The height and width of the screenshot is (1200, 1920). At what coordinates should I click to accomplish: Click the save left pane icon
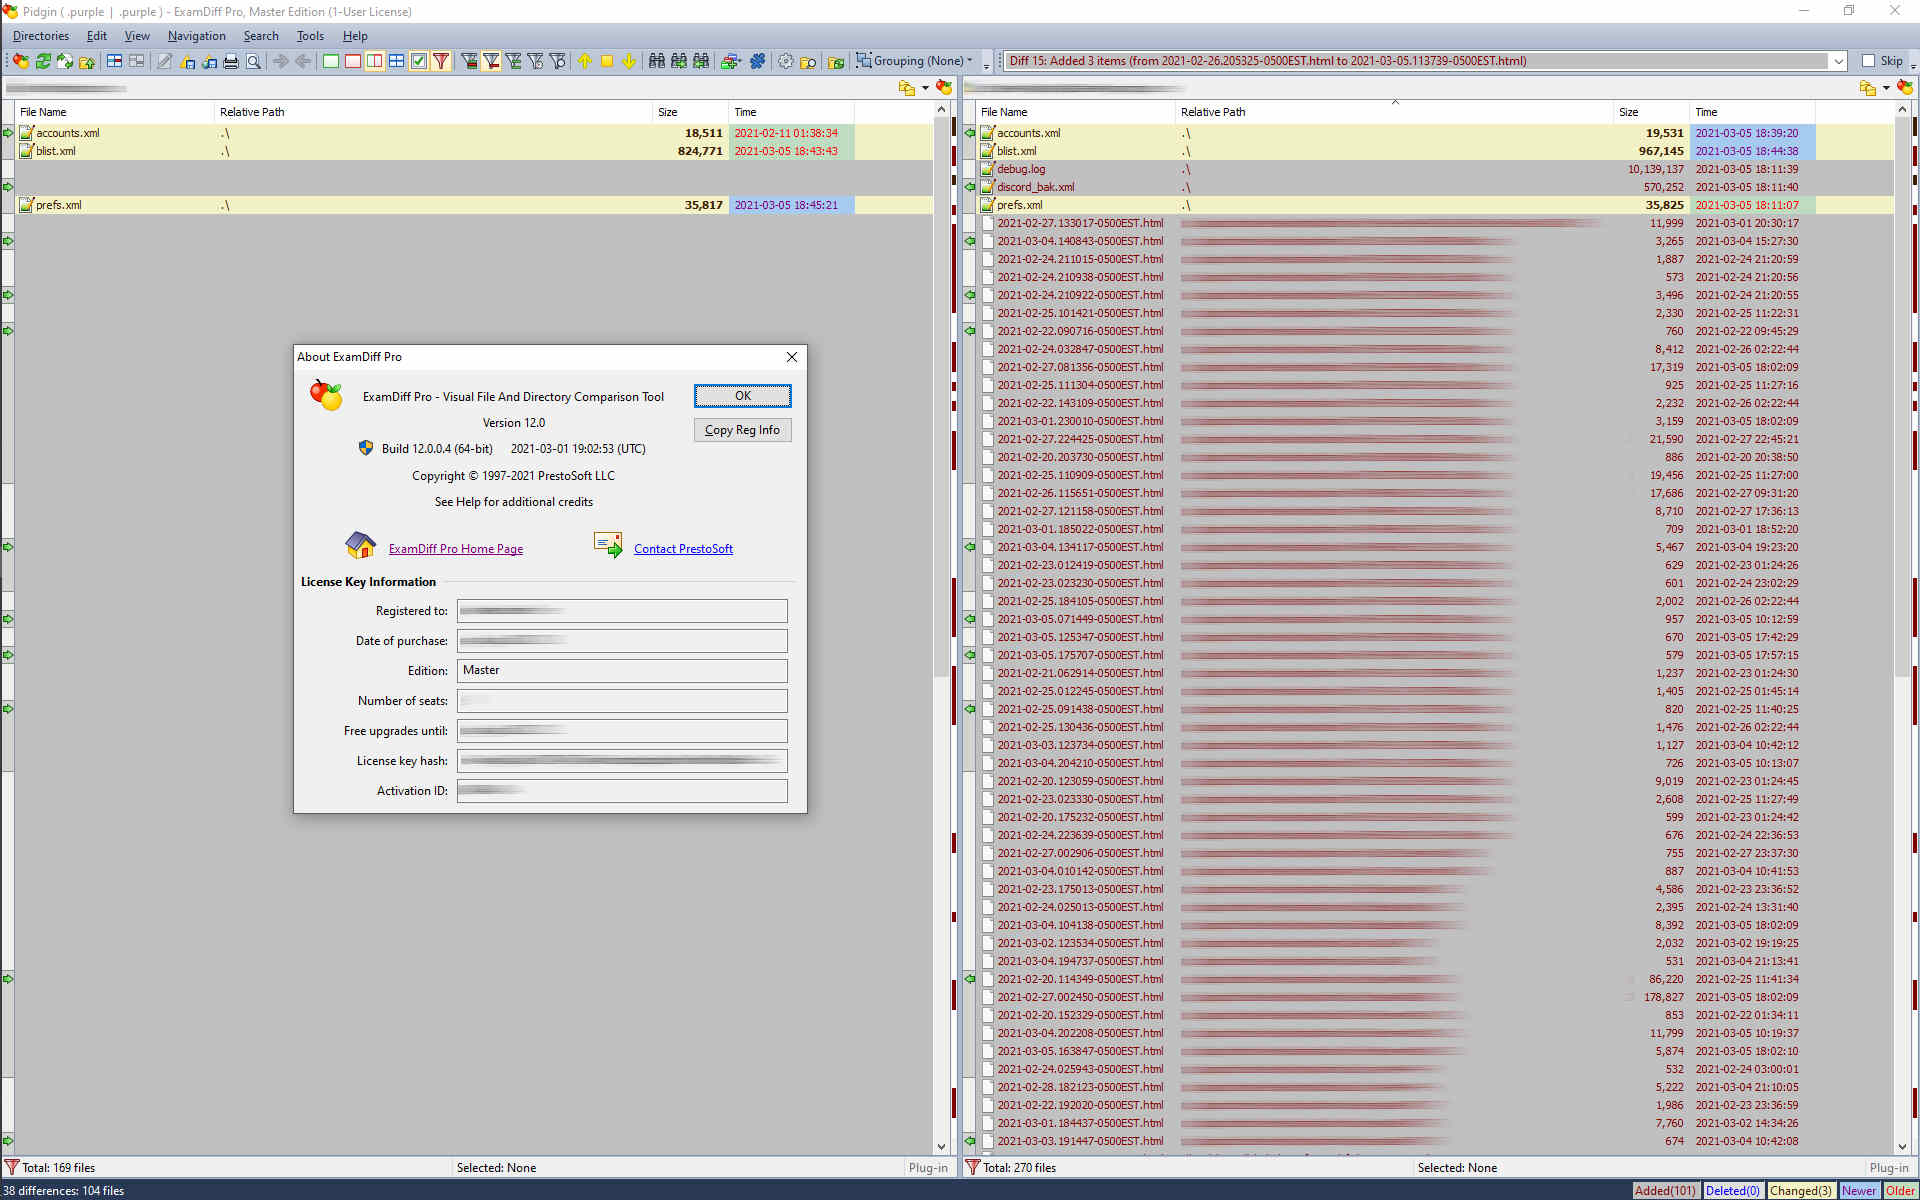pos(187,61)
